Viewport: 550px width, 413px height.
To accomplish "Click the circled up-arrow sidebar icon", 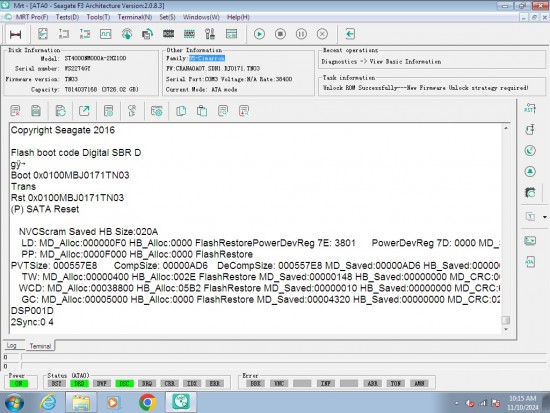I will (x=530, y=171).
